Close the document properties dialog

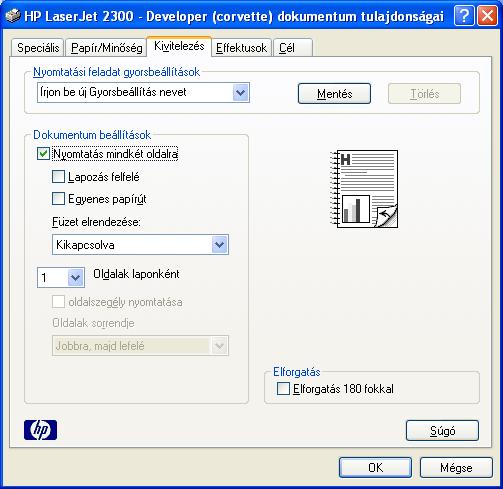487,16
